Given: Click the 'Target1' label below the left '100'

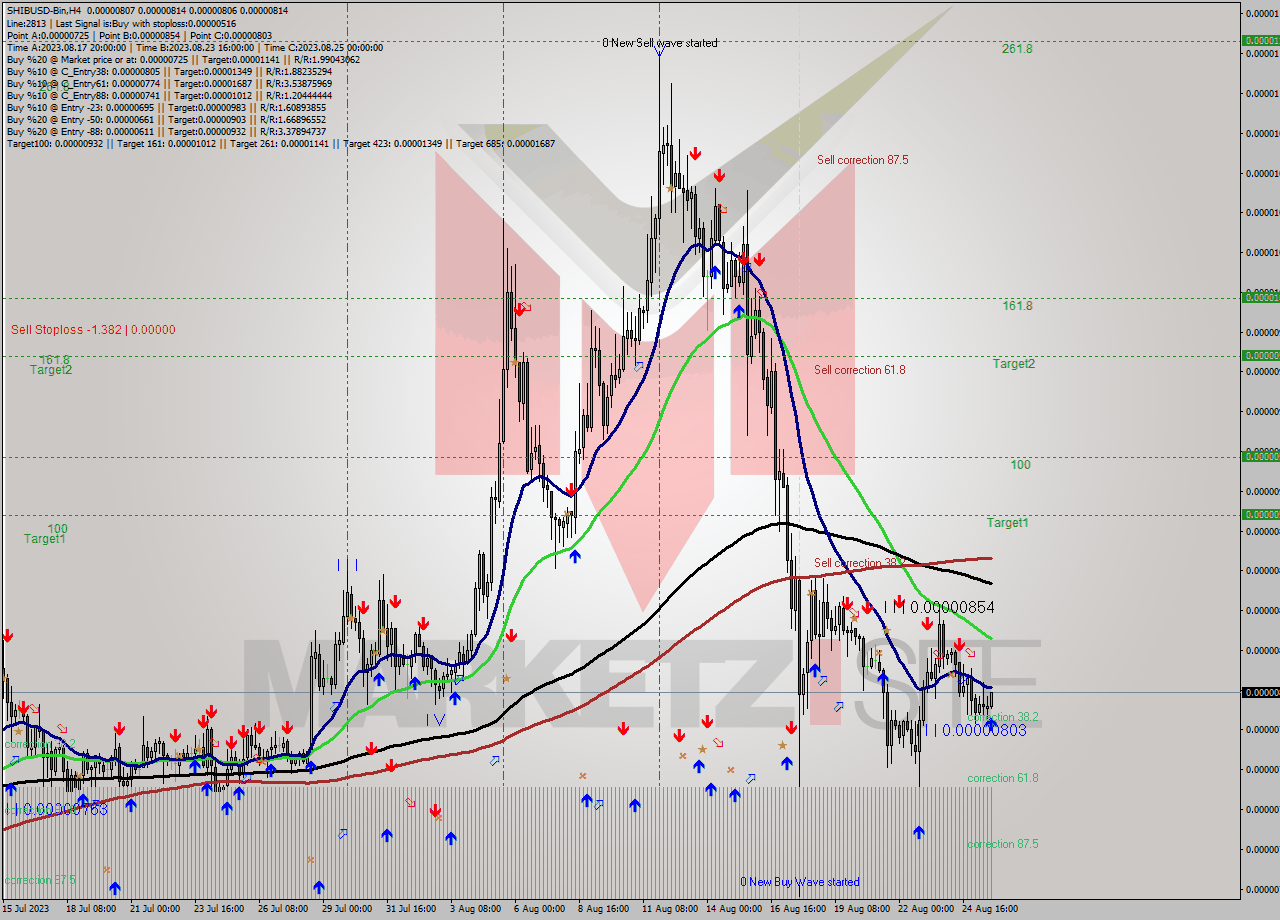Looking at the screenshot, I should [x=45, y=539].
